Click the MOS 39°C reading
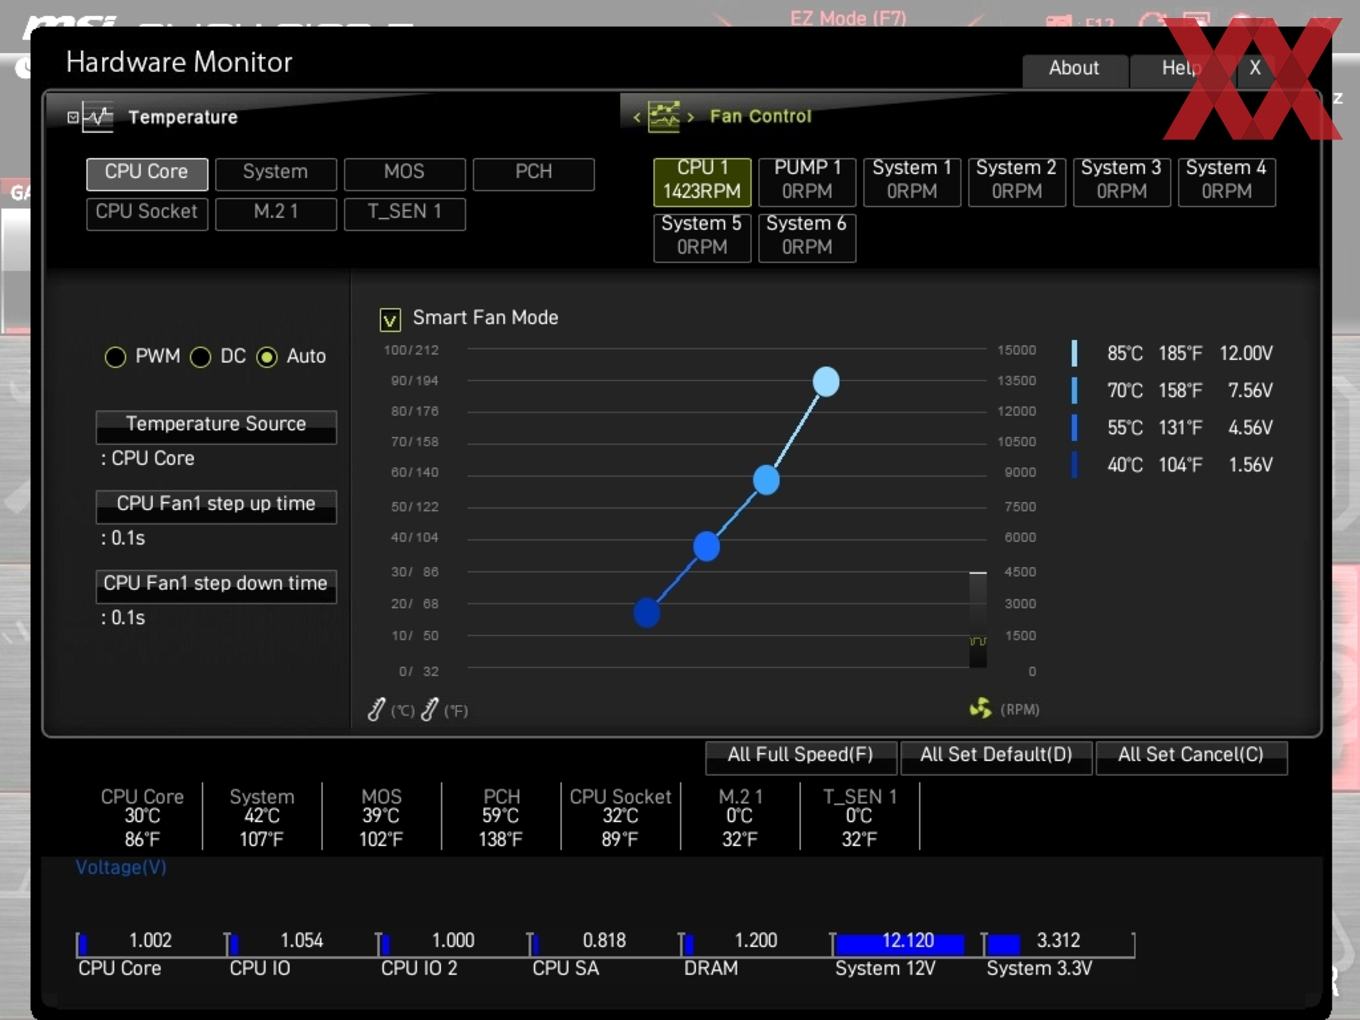The image size is (1360, 1020). coord(381,818)
